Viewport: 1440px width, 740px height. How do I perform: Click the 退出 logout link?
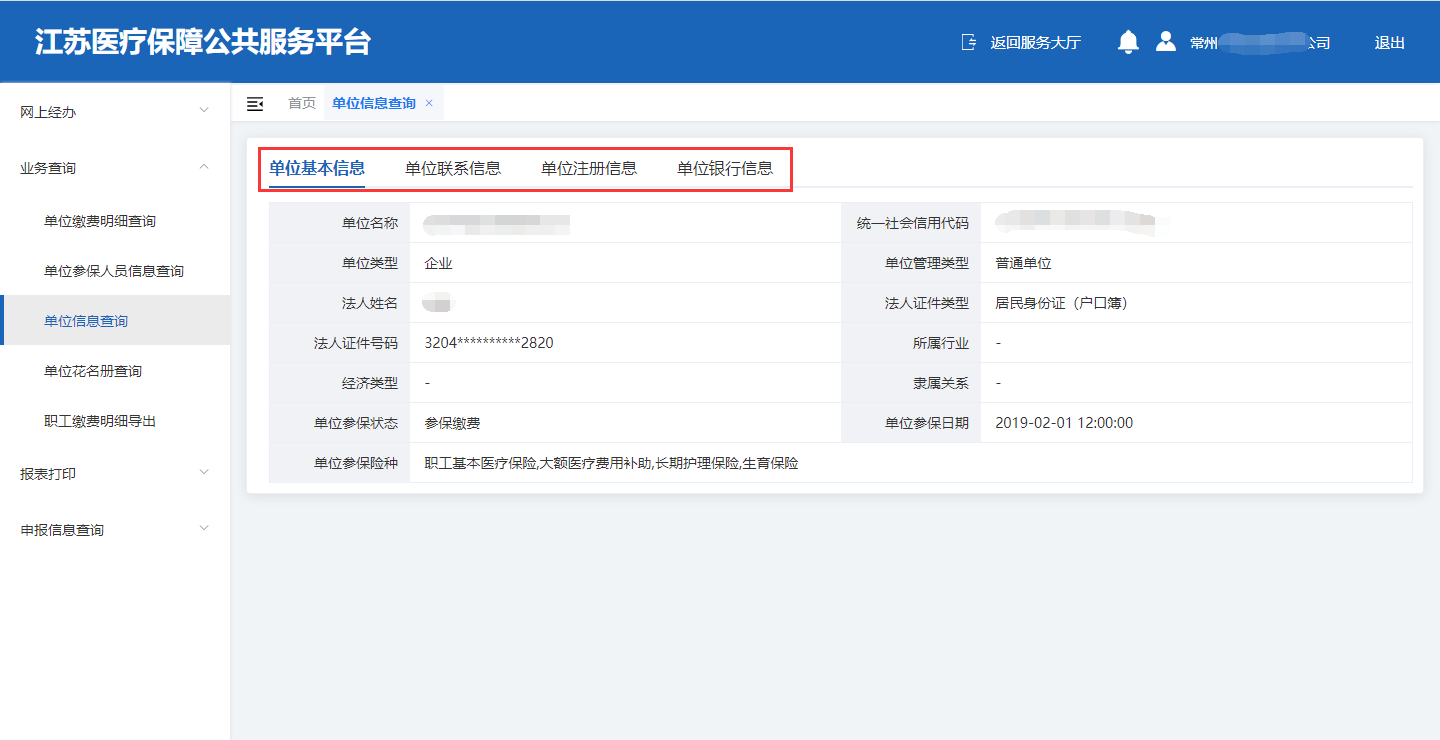pos(1389,43)
